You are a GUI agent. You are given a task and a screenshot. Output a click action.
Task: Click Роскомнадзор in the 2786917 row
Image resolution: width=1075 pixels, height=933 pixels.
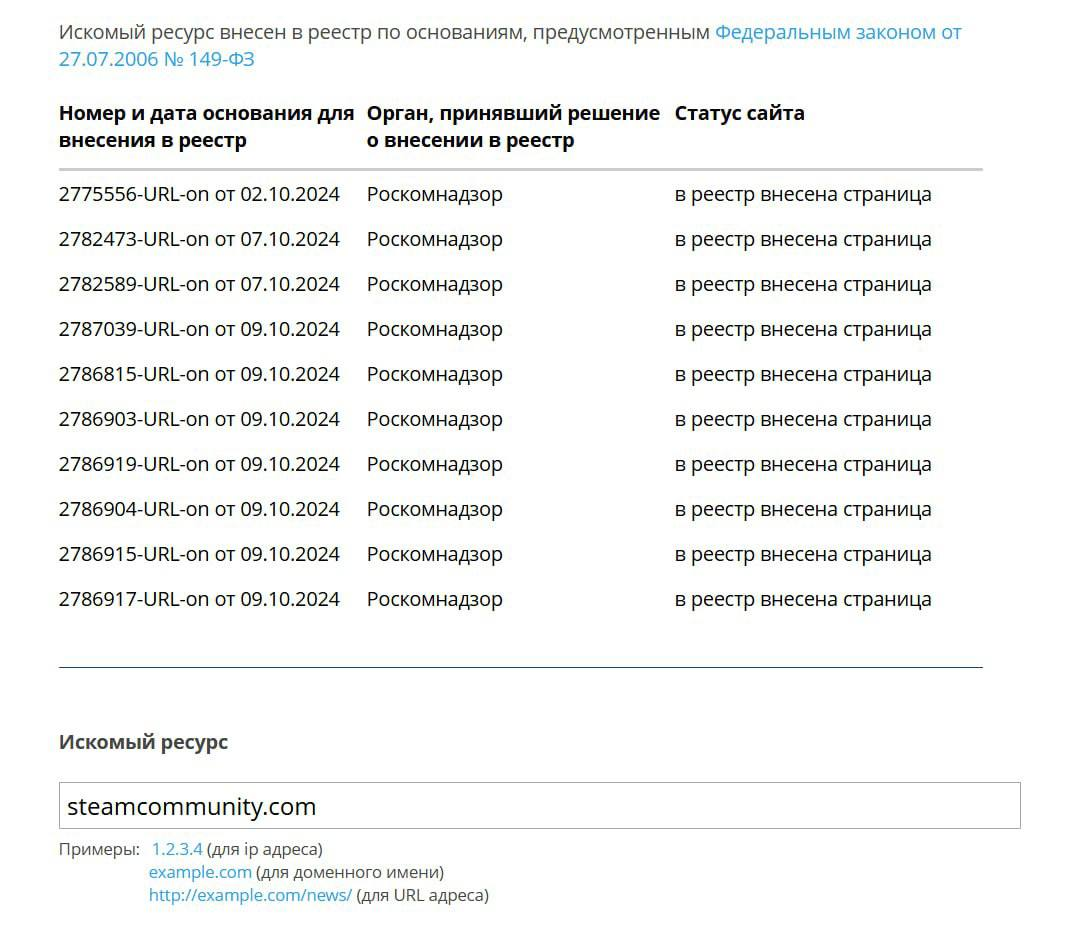(435, 600)
